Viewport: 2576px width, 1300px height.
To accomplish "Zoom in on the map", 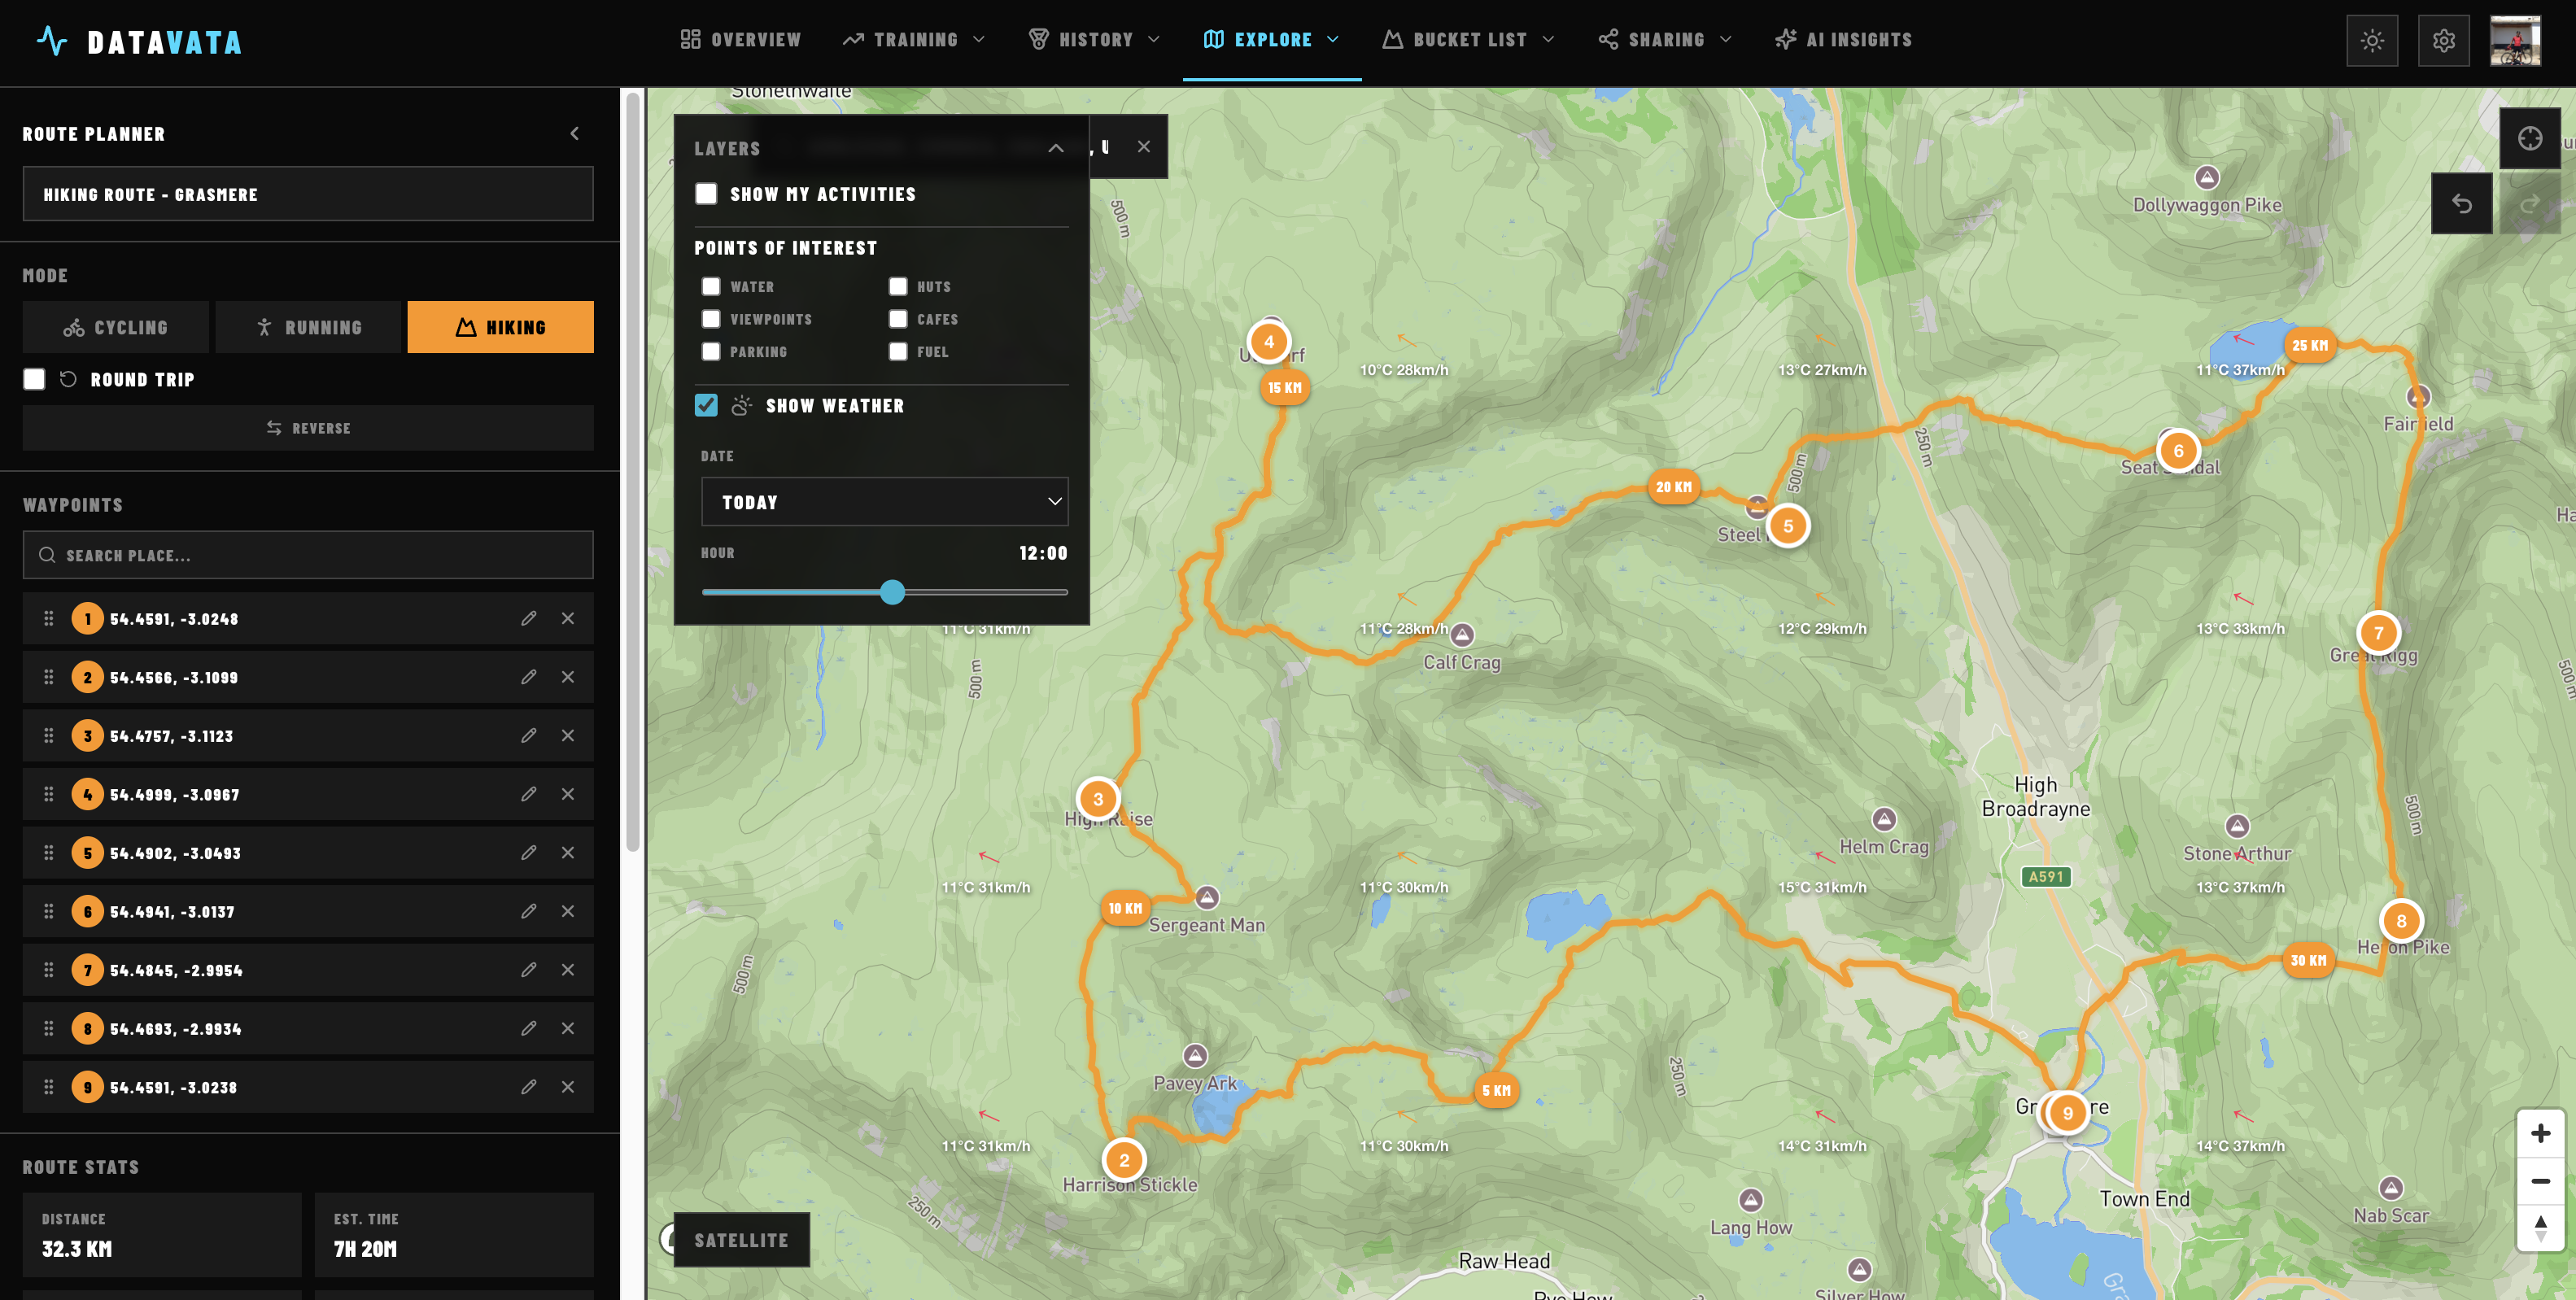I will (x=2540, y=1133).
